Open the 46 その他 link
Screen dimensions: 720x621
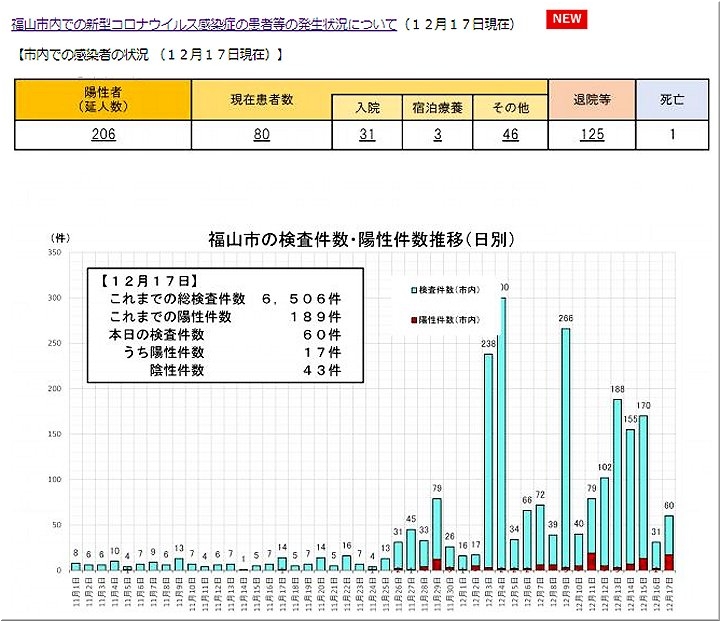click(510, 135)
